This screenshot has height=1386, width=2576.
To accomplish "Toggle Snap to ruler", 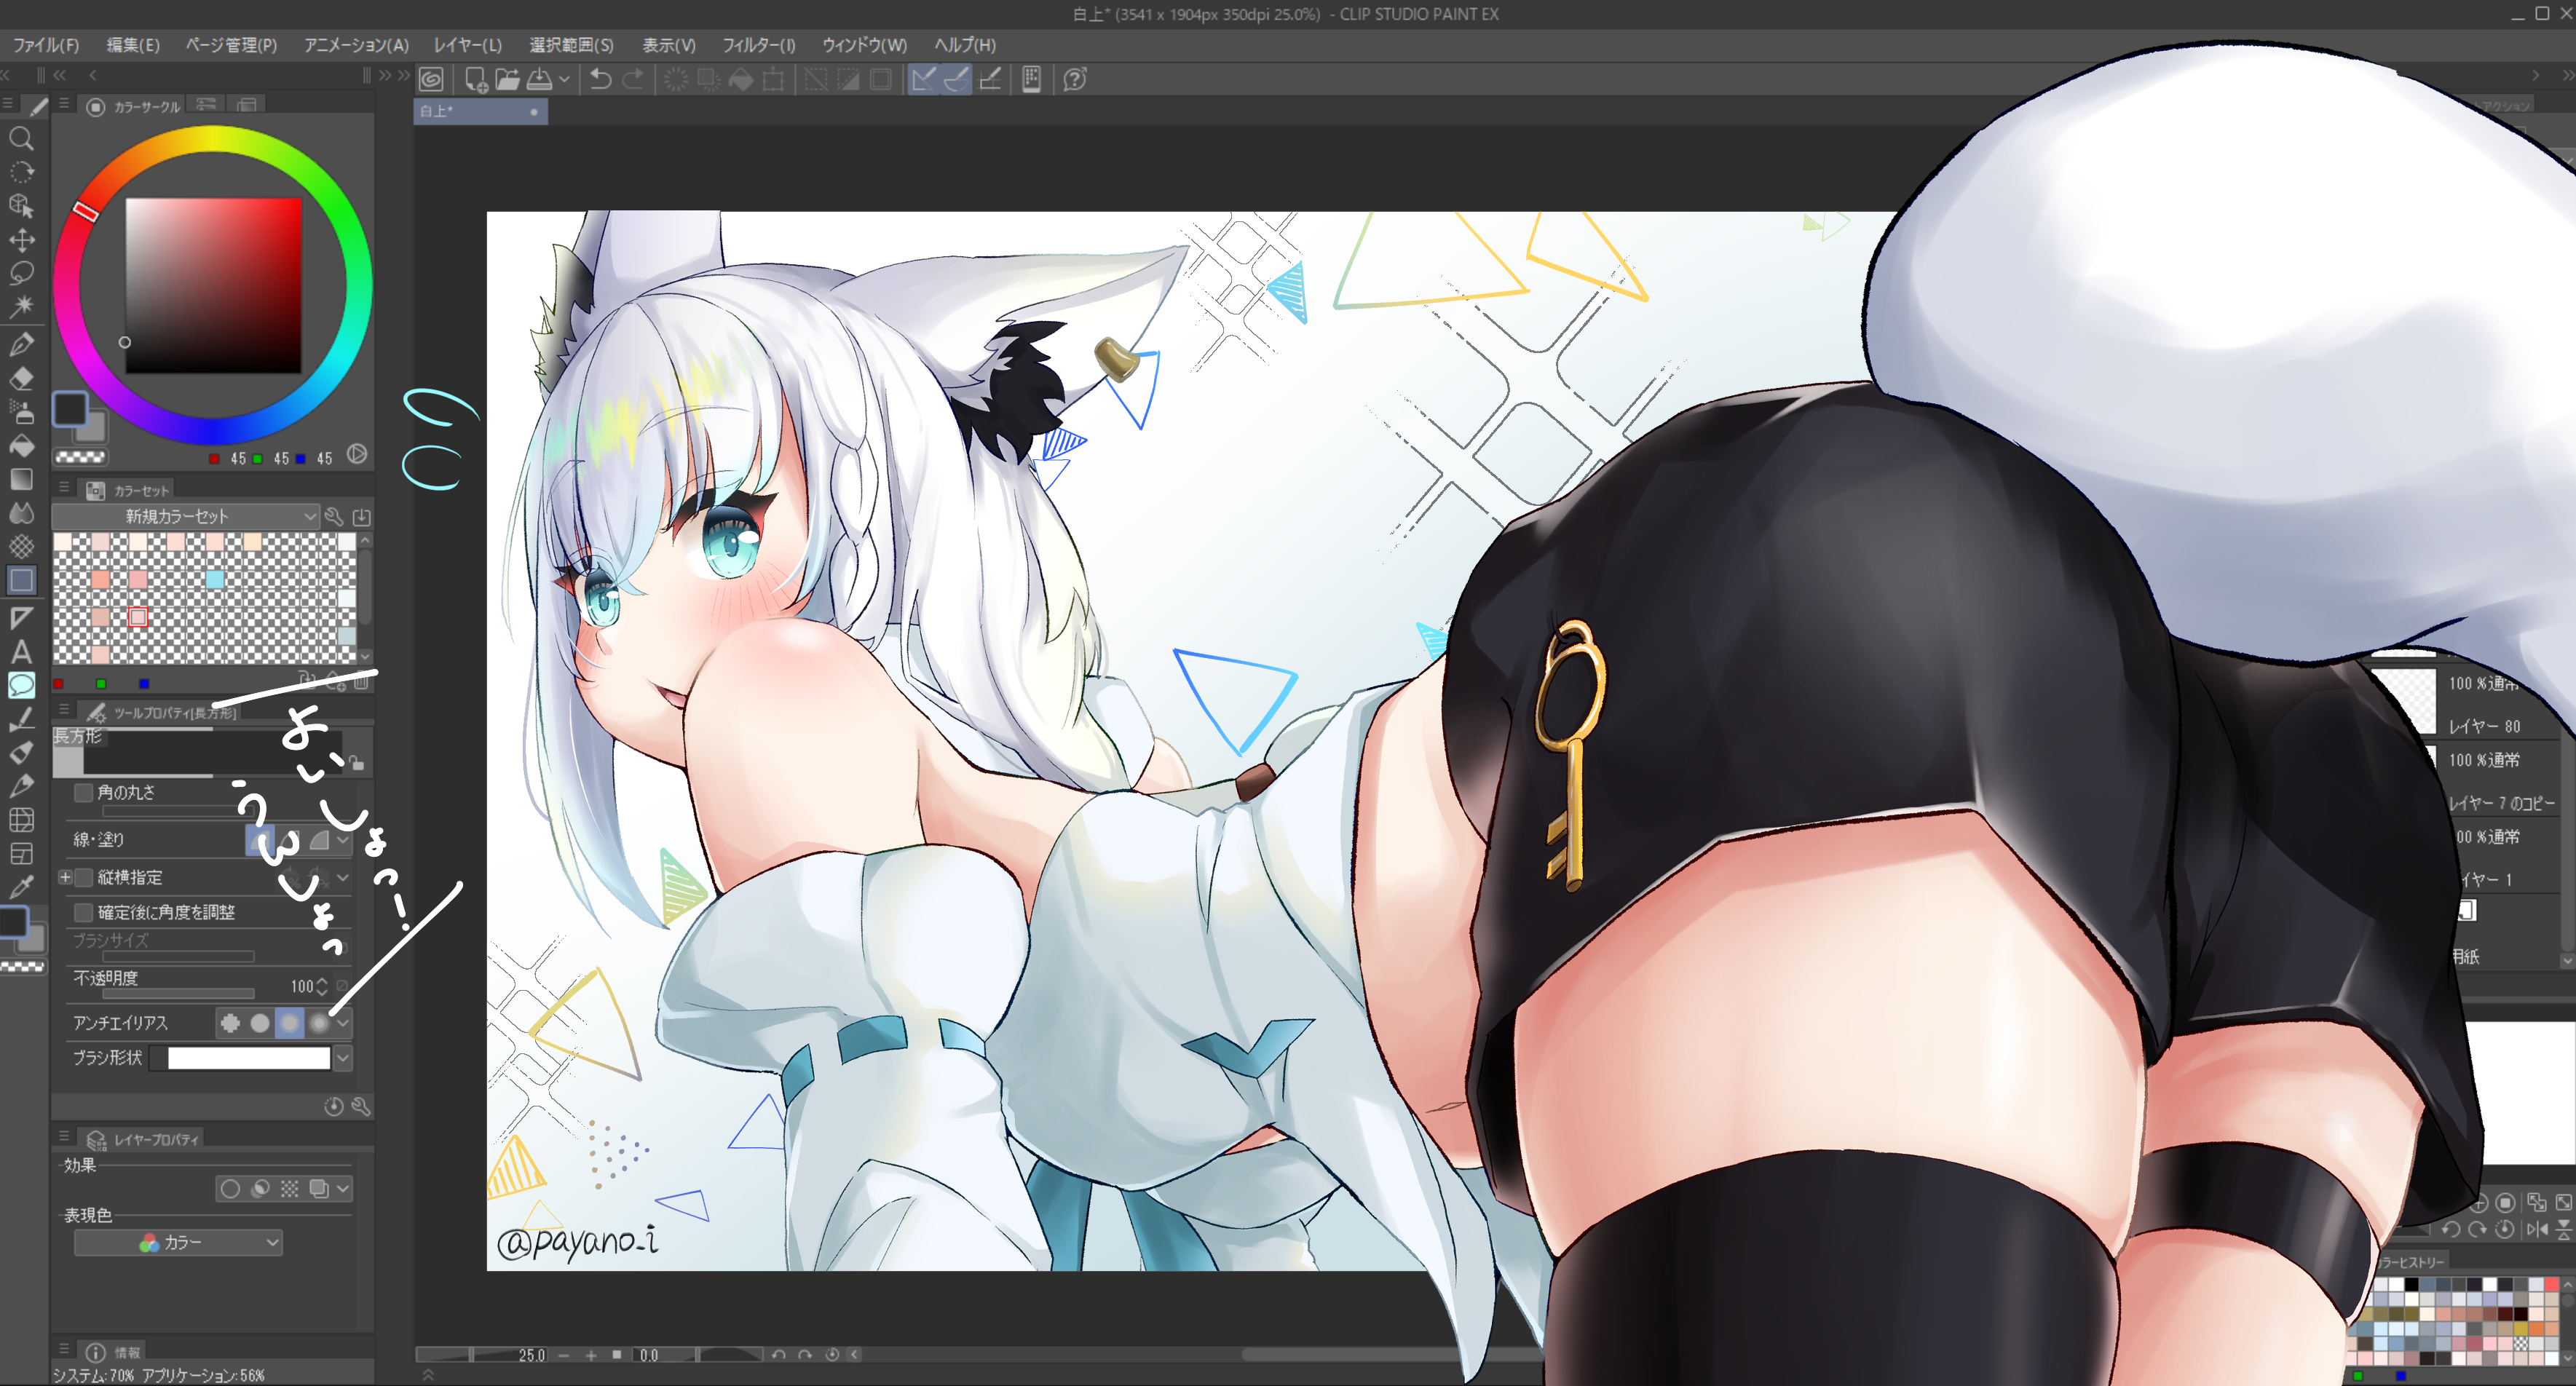I will coord(924,79).
